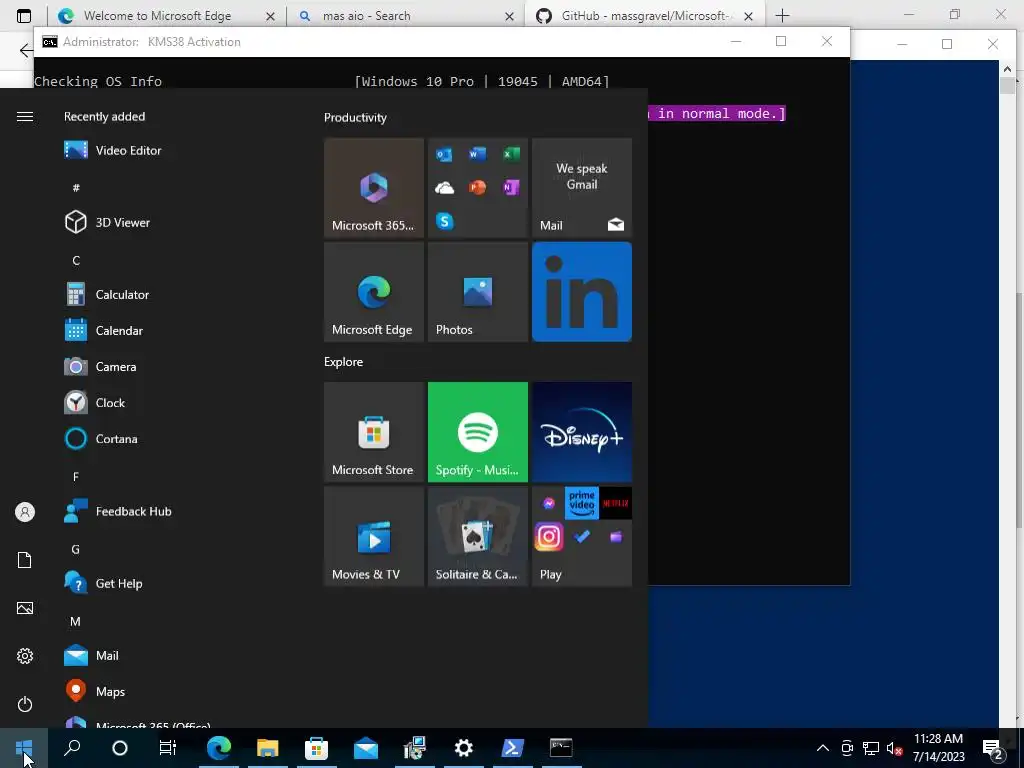This screenshot has height=768, width=1024.
Task: Select the Productivity group title
Action: [355, 118]
